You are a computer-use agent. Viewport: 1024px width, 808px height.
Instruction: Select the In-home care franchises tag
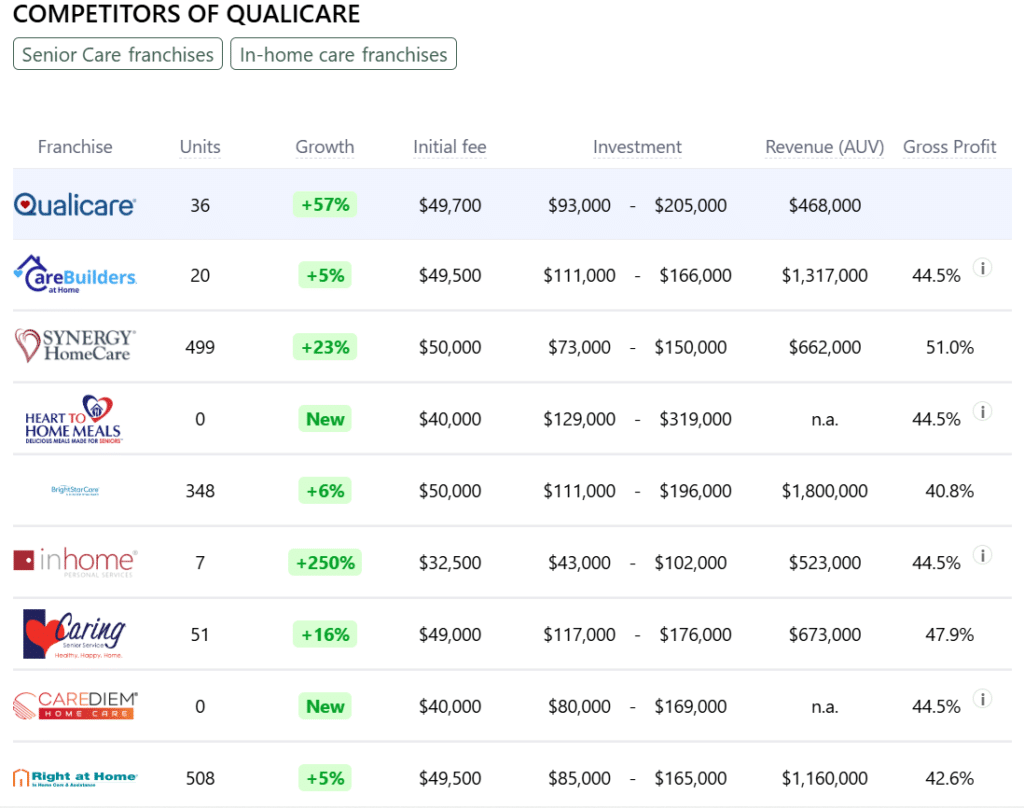(344, 54)
